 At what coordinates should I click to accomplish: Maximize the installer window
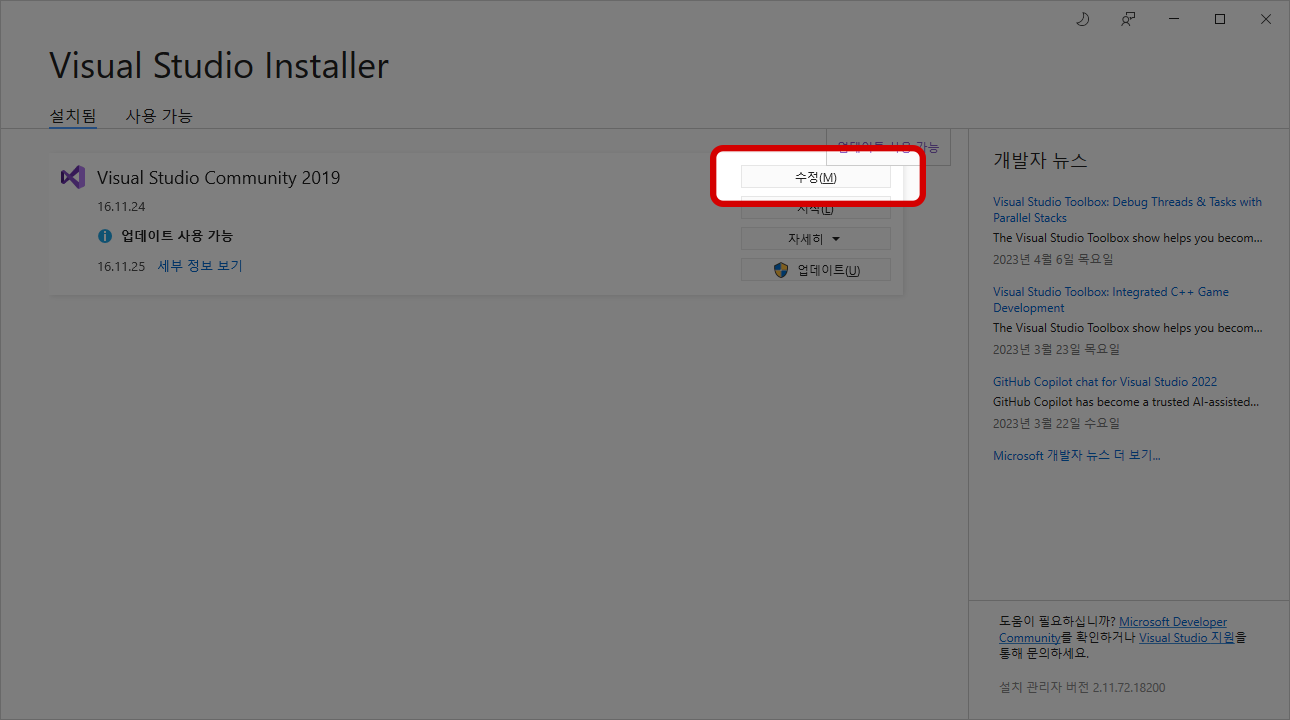(1220, 19)
